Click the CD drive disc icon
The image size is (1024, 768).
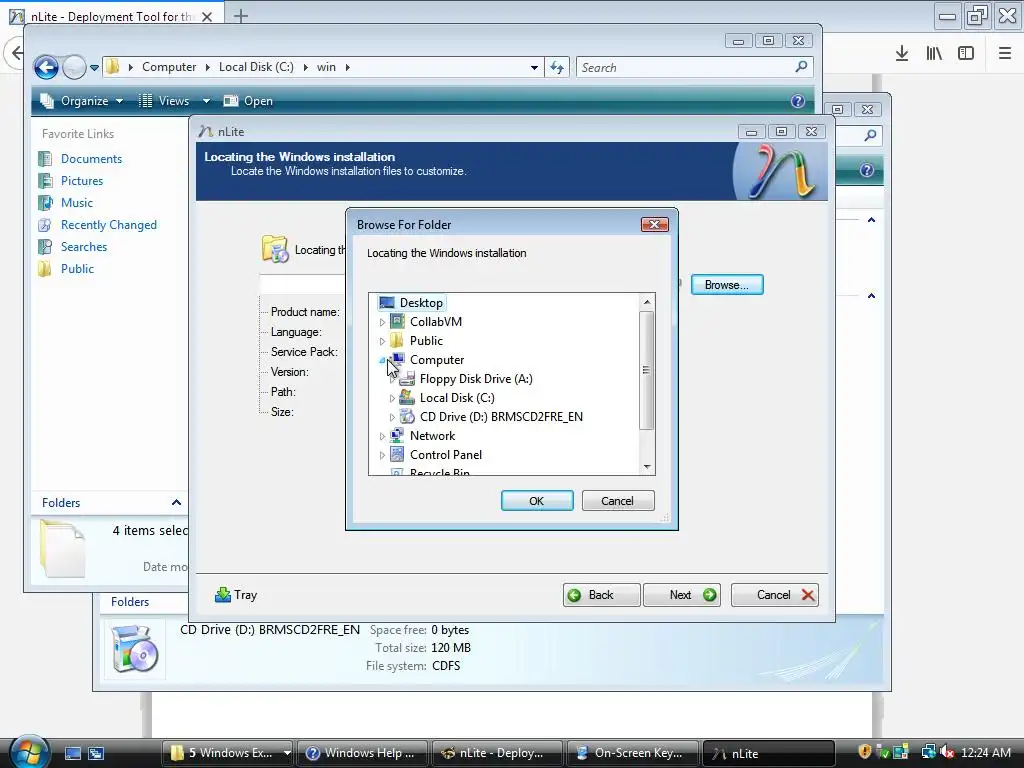point(407,416)
